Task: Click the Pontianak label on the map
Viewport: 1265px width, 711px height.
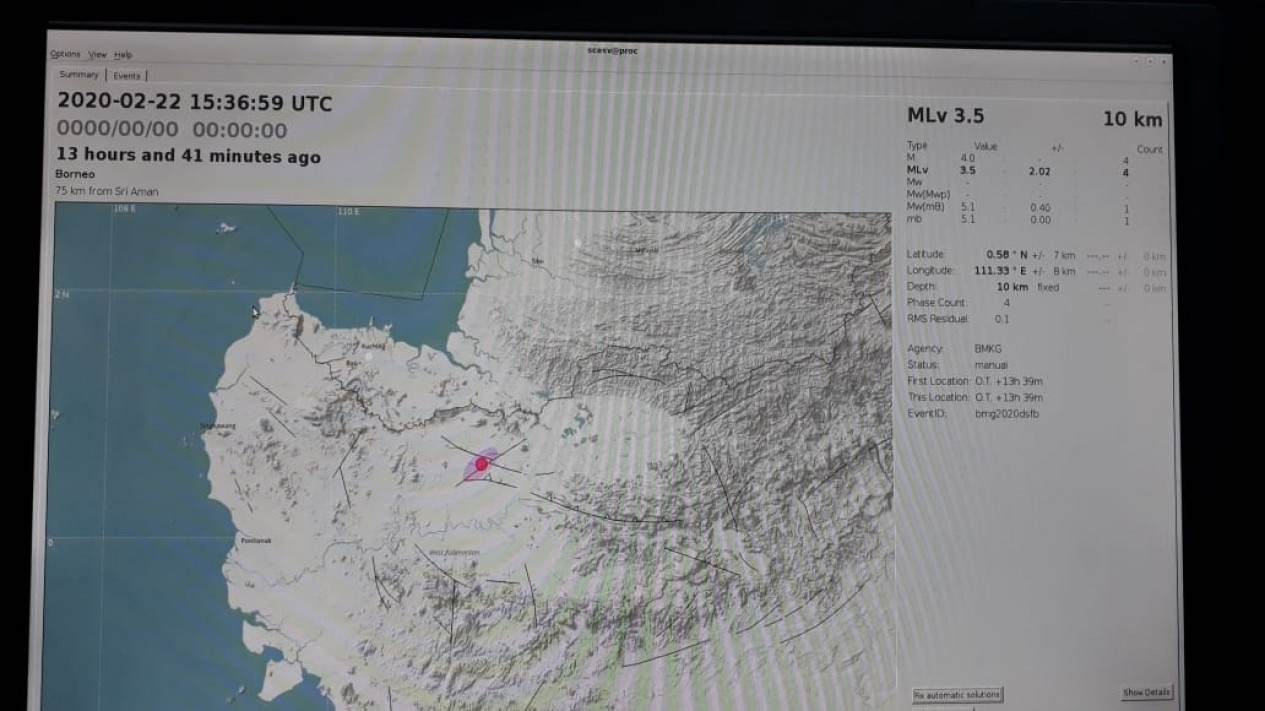Action: (x=255, y=541)
